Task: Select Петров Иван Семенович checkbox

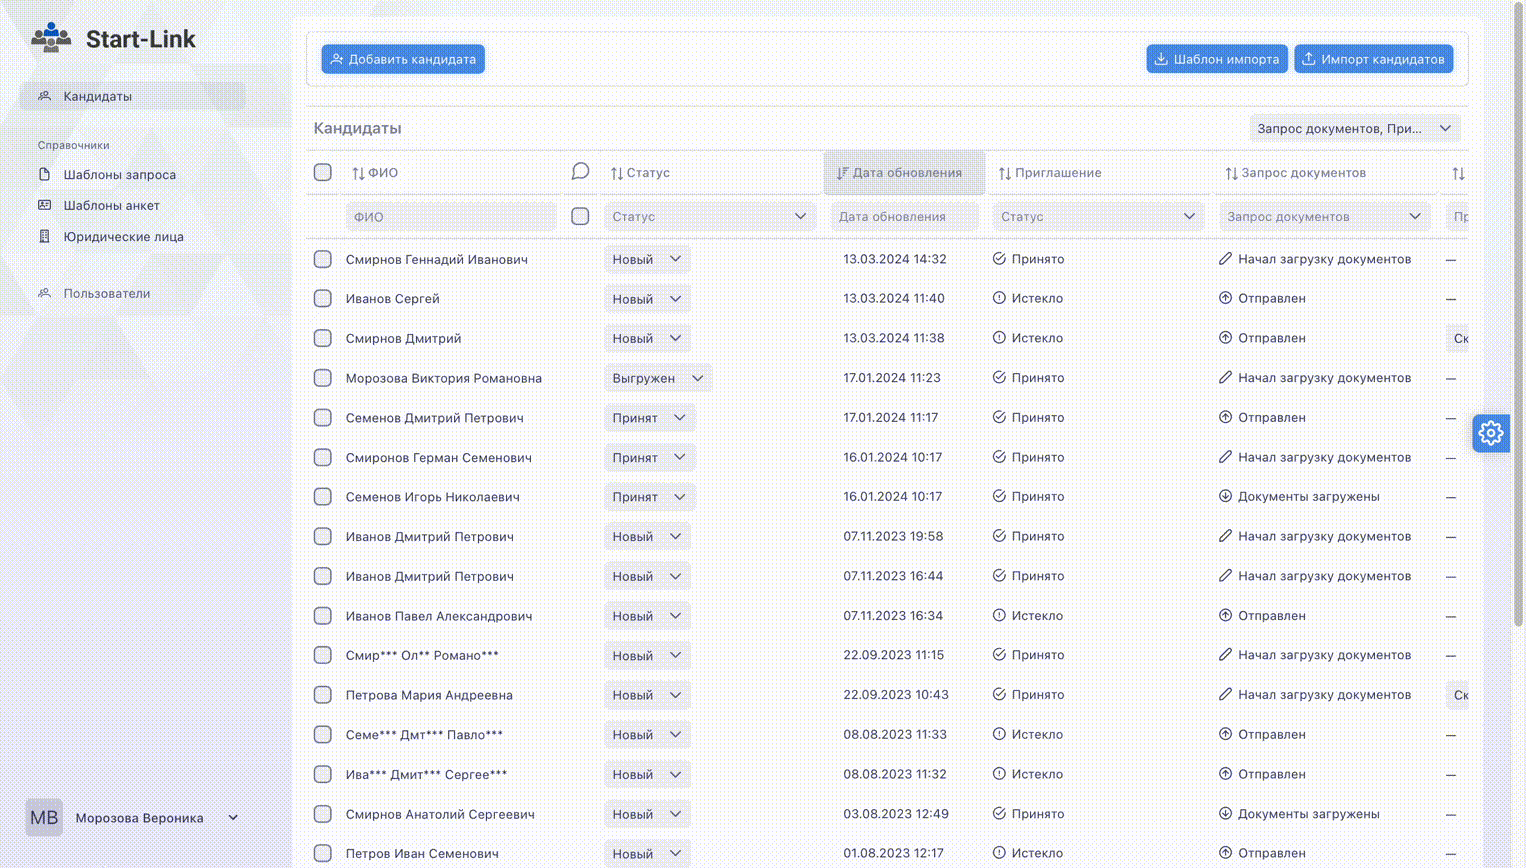Action: click(x=322, y=853)
